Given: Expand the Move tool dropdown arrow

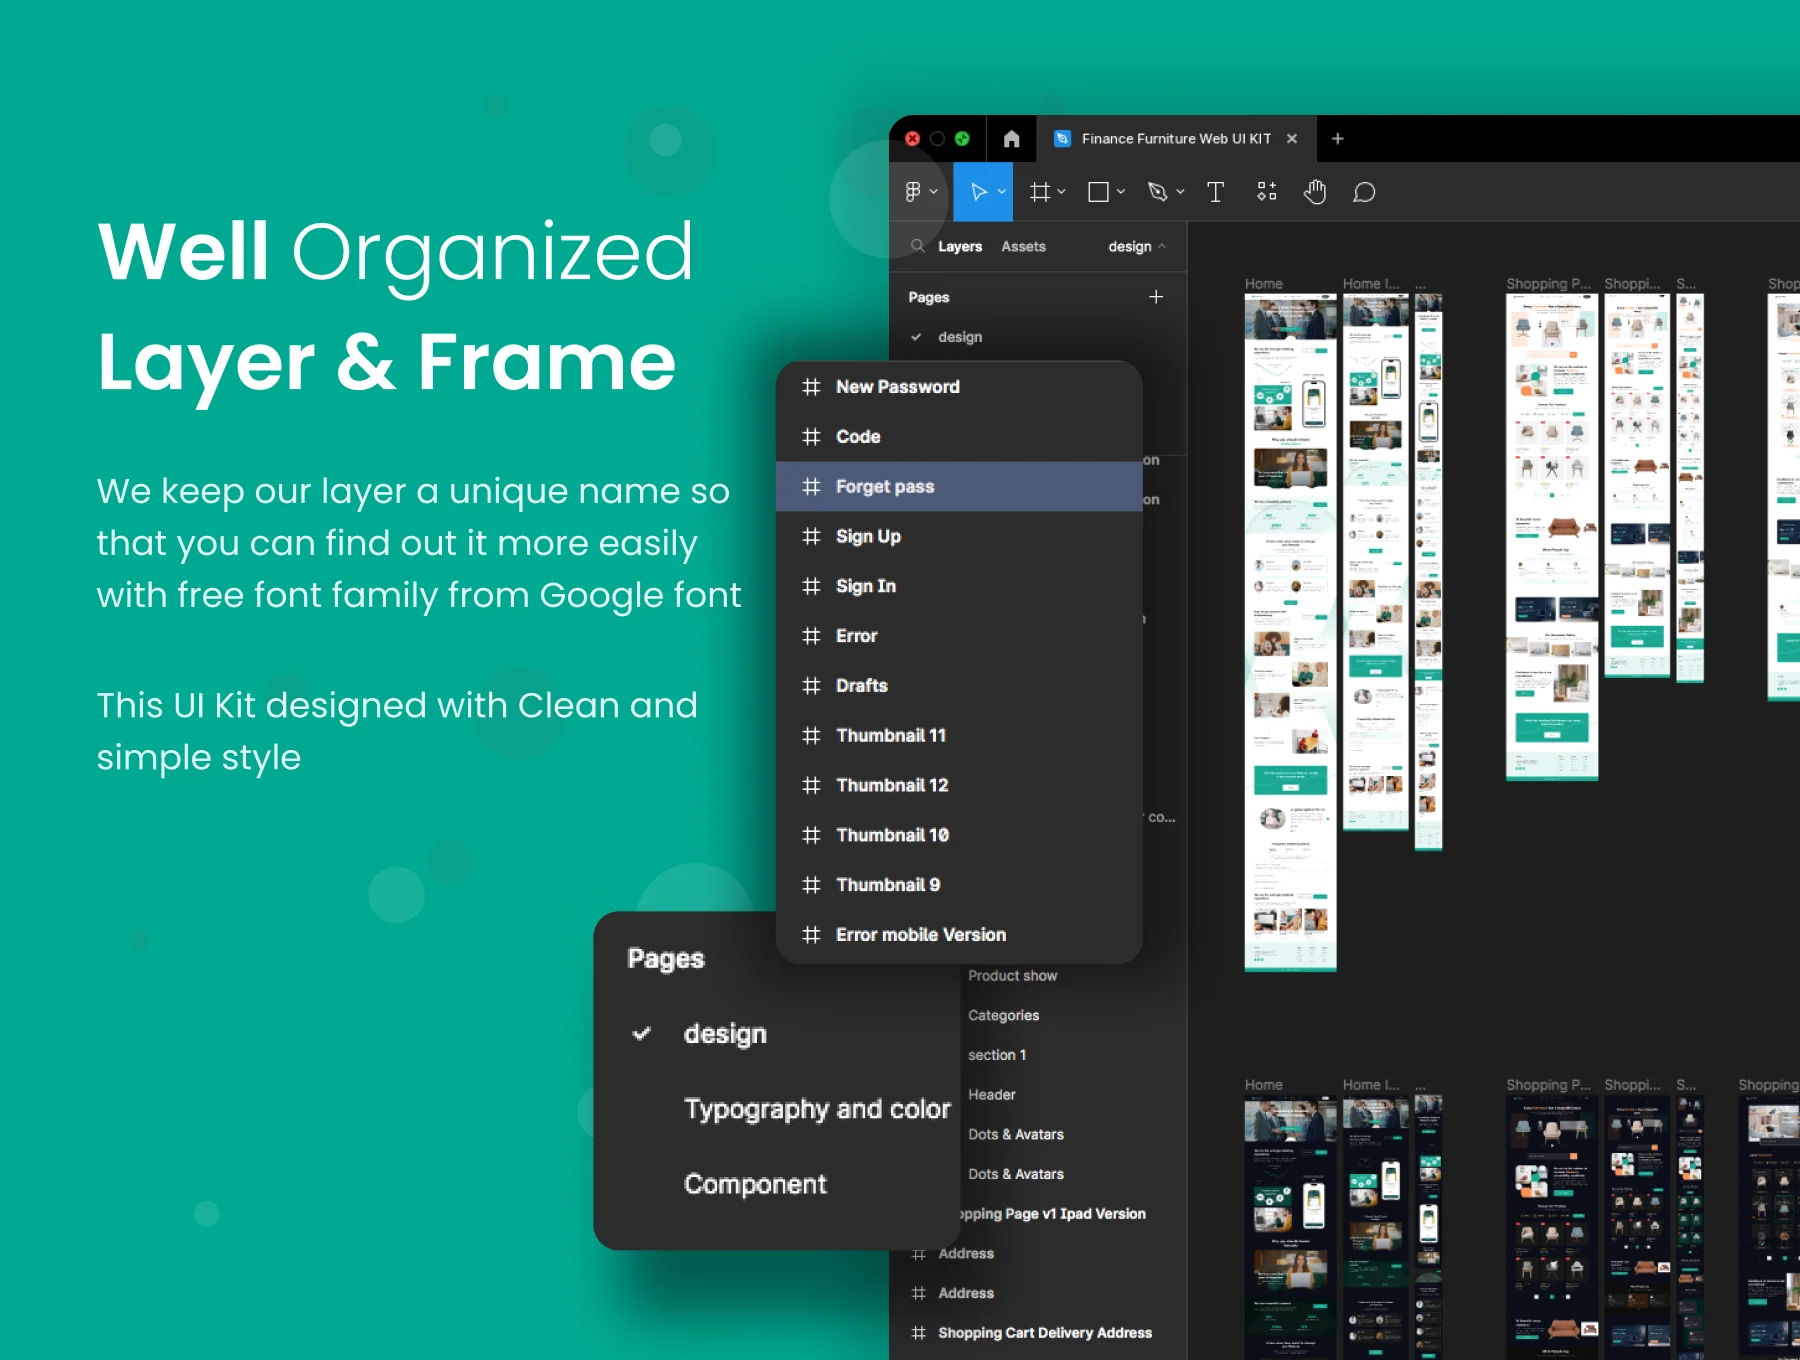Looking at the screenshot, I should pos(1001,192).
